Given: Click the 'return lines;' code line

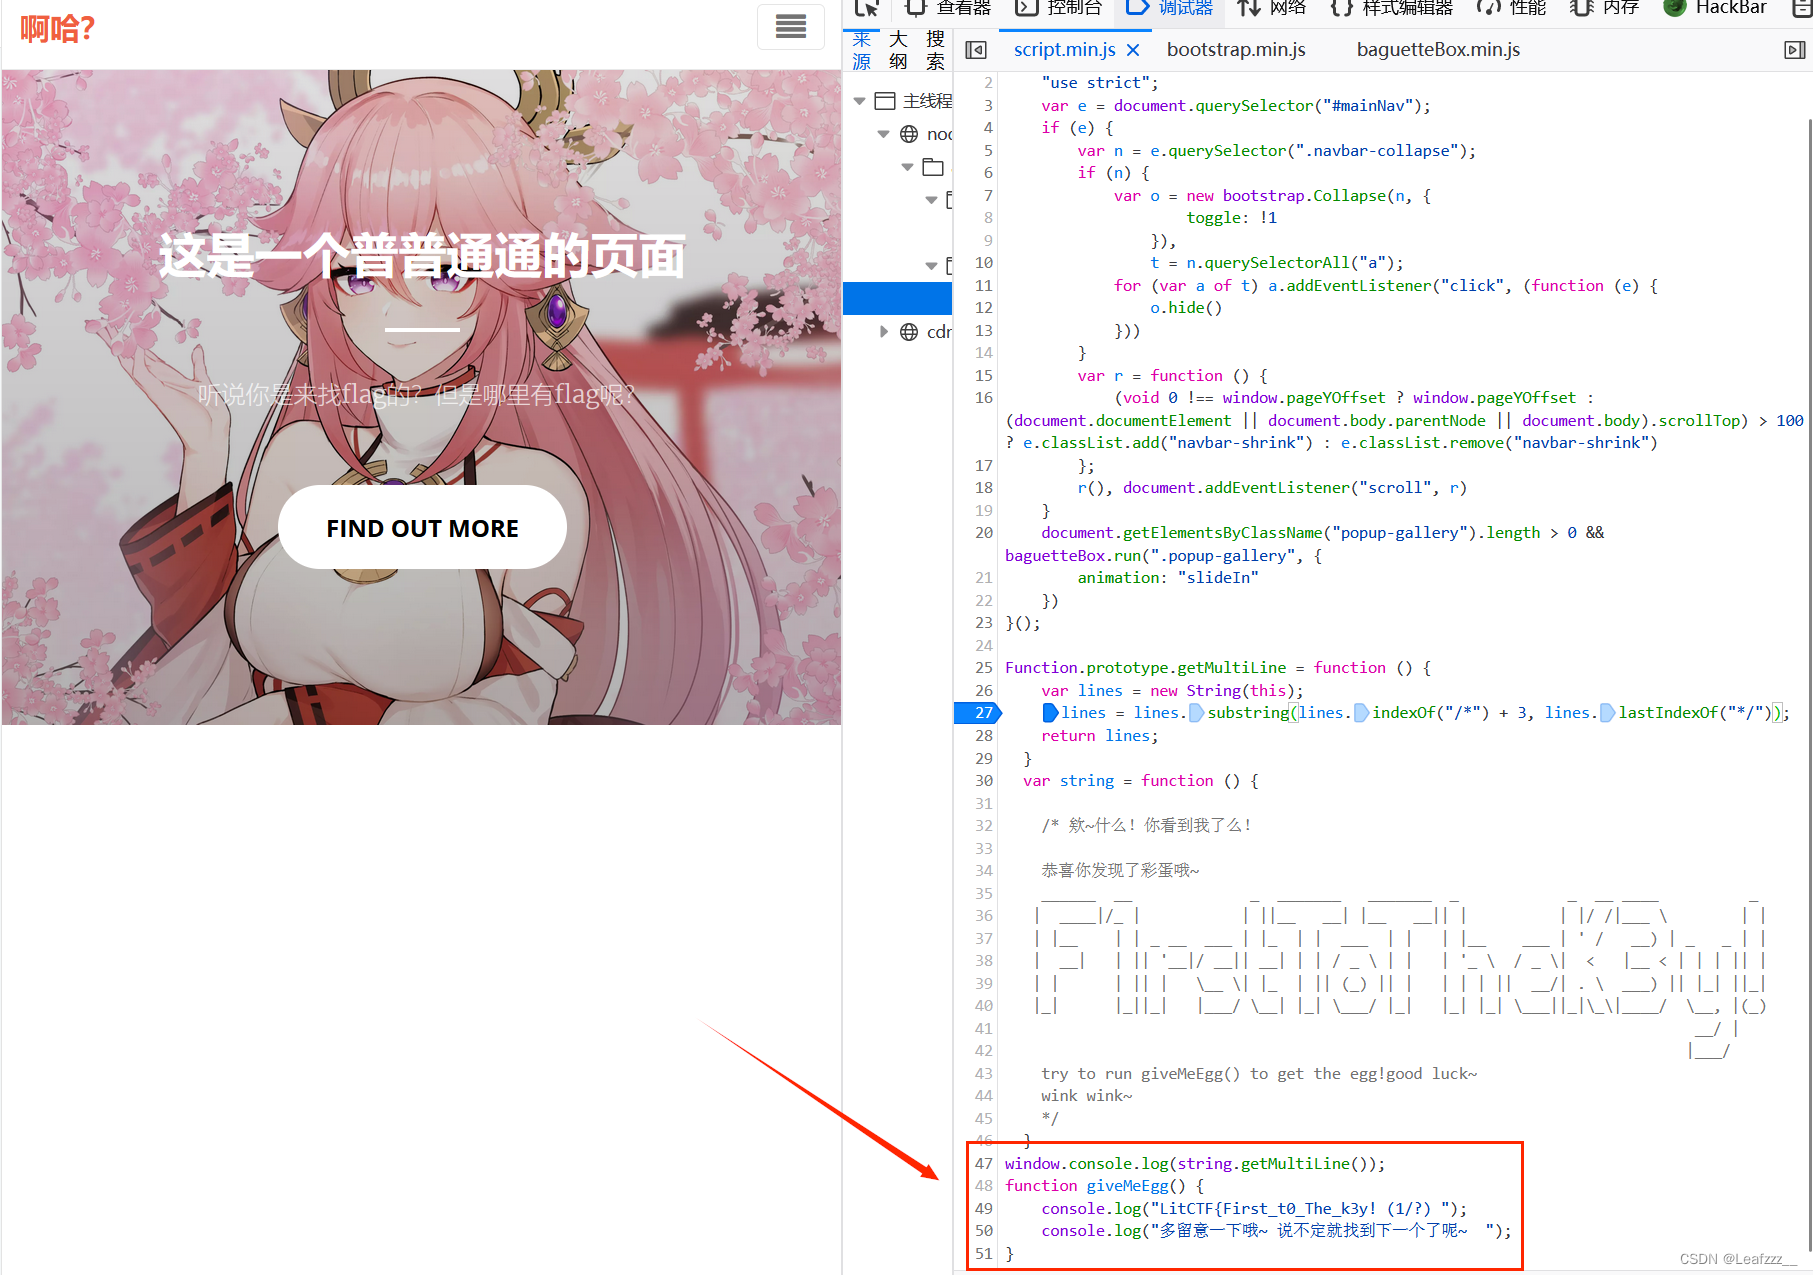Looking at the screenshot, I should click(x=1100, y=736).
